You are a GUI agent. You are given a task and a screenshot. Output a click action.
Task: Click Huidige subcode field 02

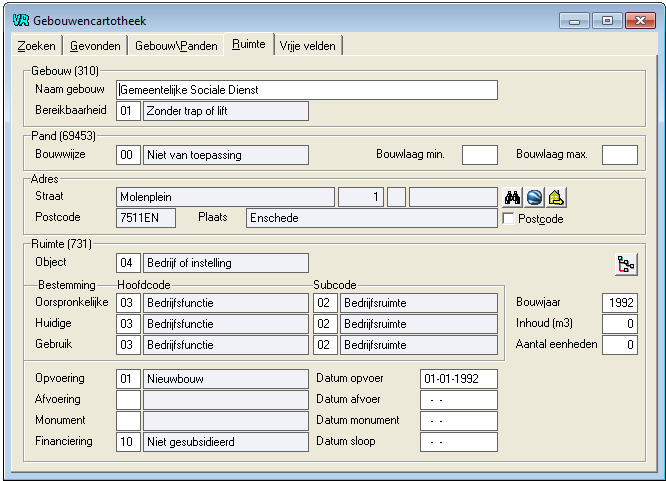point(325,324)
